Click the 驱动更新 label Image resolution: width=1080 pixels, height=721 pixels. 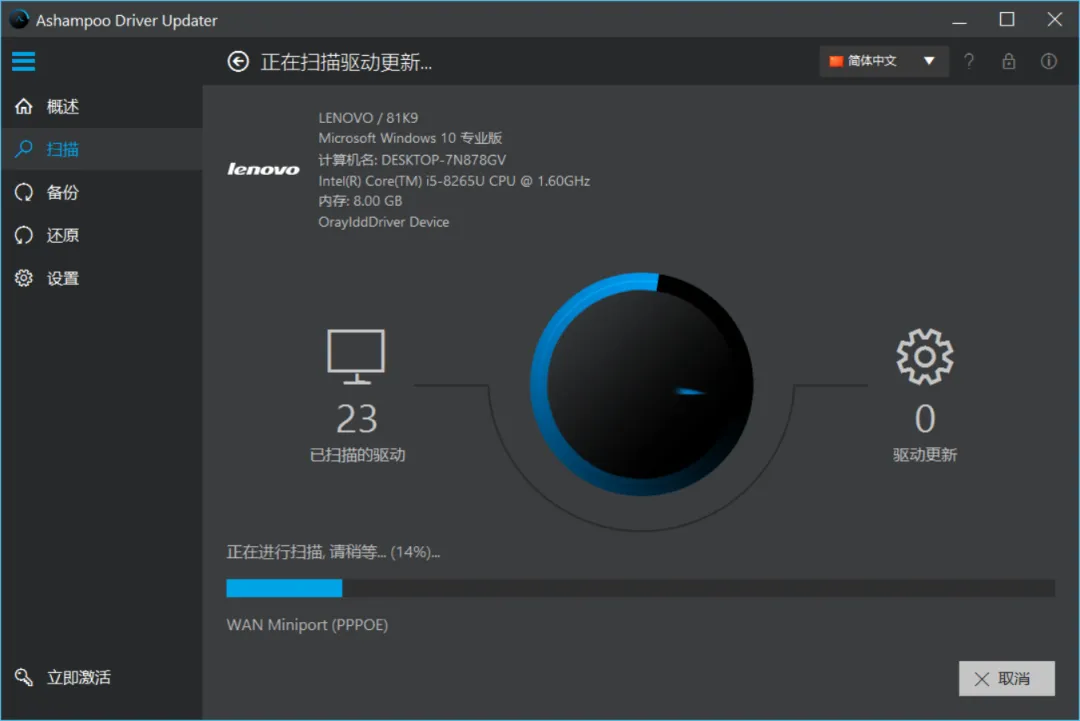(925, 455)
